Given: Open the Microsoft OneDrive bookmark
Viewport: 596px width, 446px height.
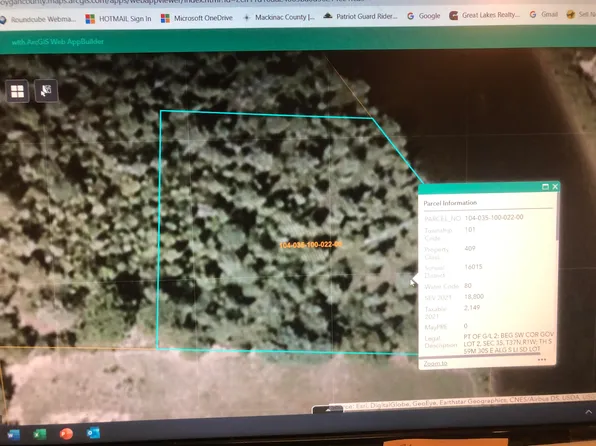Looking at the screenshot, I should pos(197,18).
